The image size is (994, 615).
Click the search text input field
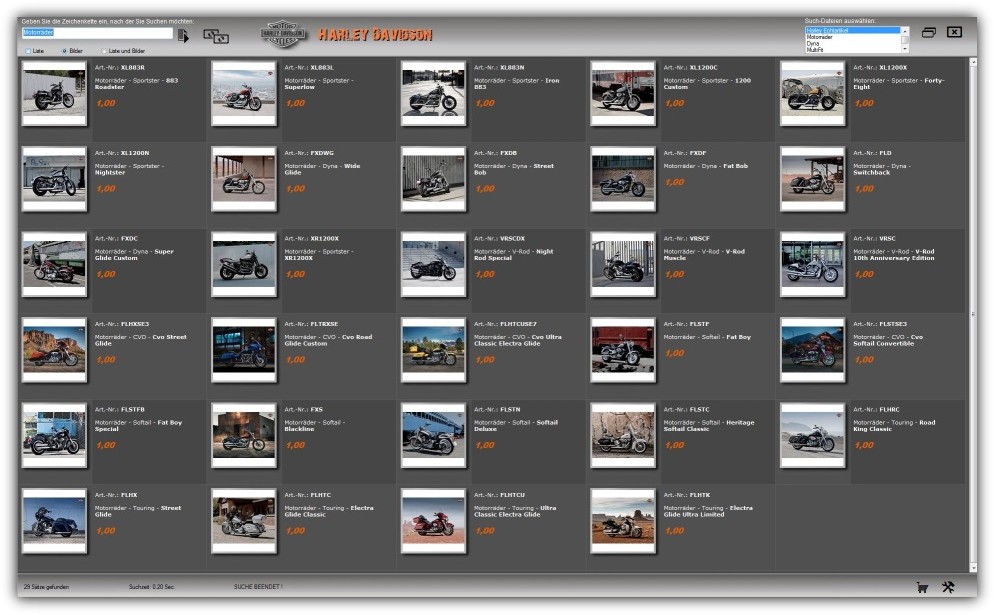coord(97,33)
